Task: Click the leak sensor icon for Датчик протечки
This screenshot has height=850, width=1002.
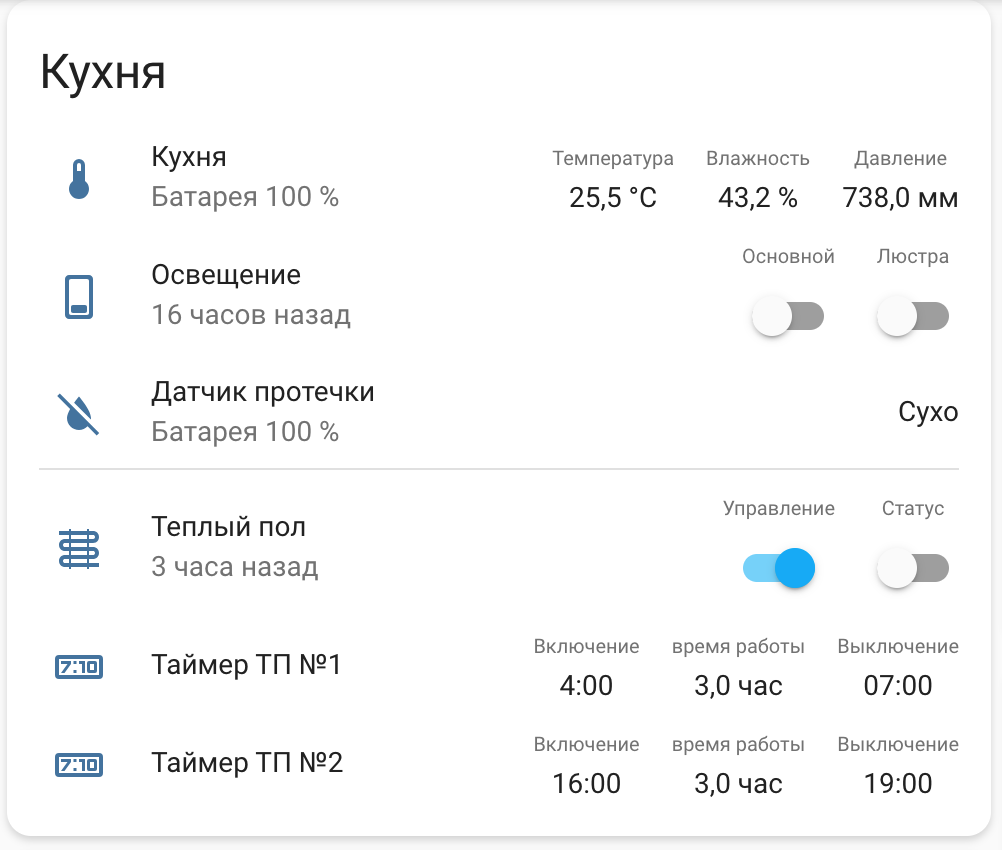Action: click(x=77, y=414)
